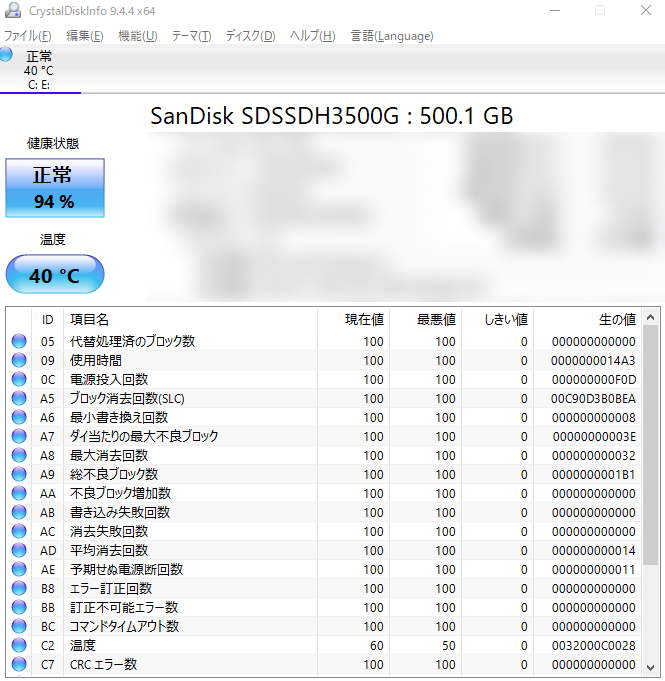Open the ディスク(D) menu
The image size is (665, 681).
coord(250,36)
